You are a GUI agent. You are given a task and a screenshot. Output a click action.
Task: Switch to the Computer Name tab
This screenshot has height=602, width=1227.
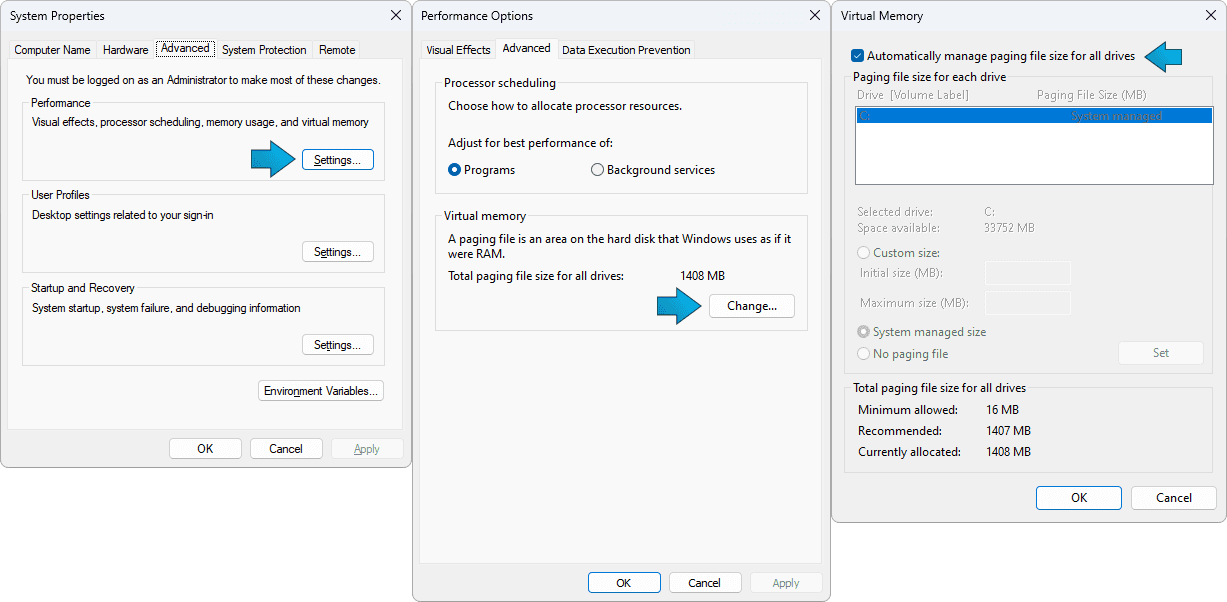tap(52, 50)
